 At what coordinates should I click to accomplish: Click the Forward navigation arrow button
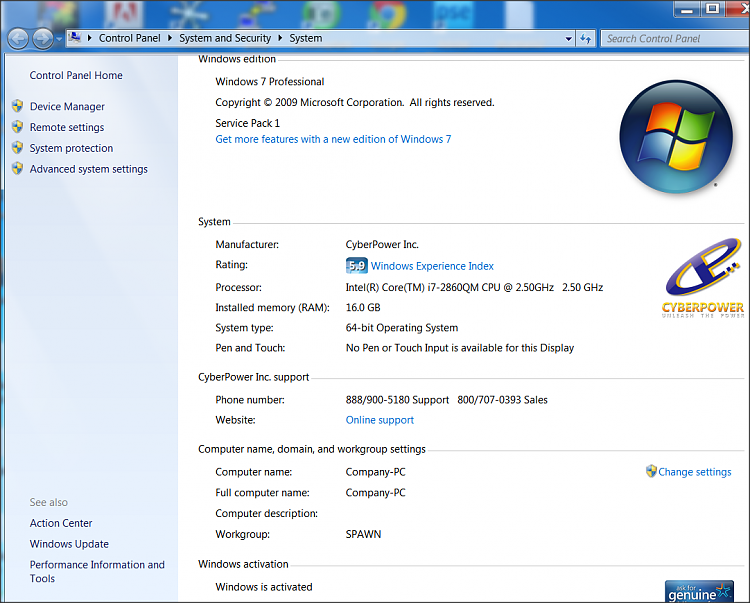coord(43,39)
